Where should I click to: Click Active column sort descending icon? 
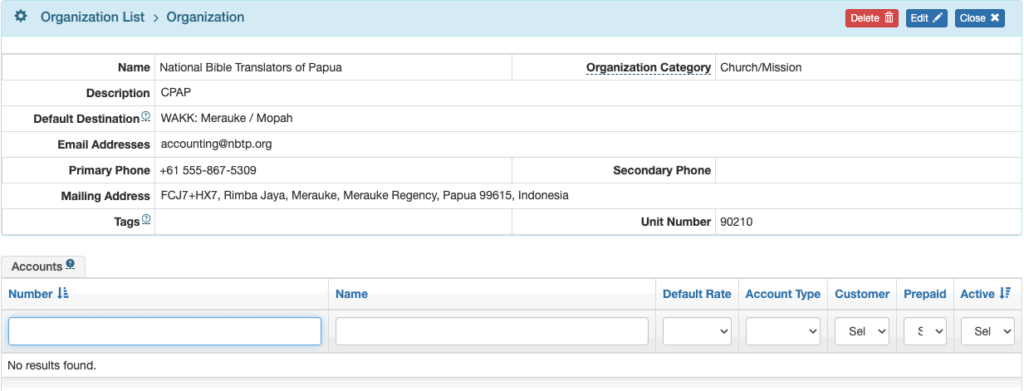pyautogui.click(x=1005, y=294)
